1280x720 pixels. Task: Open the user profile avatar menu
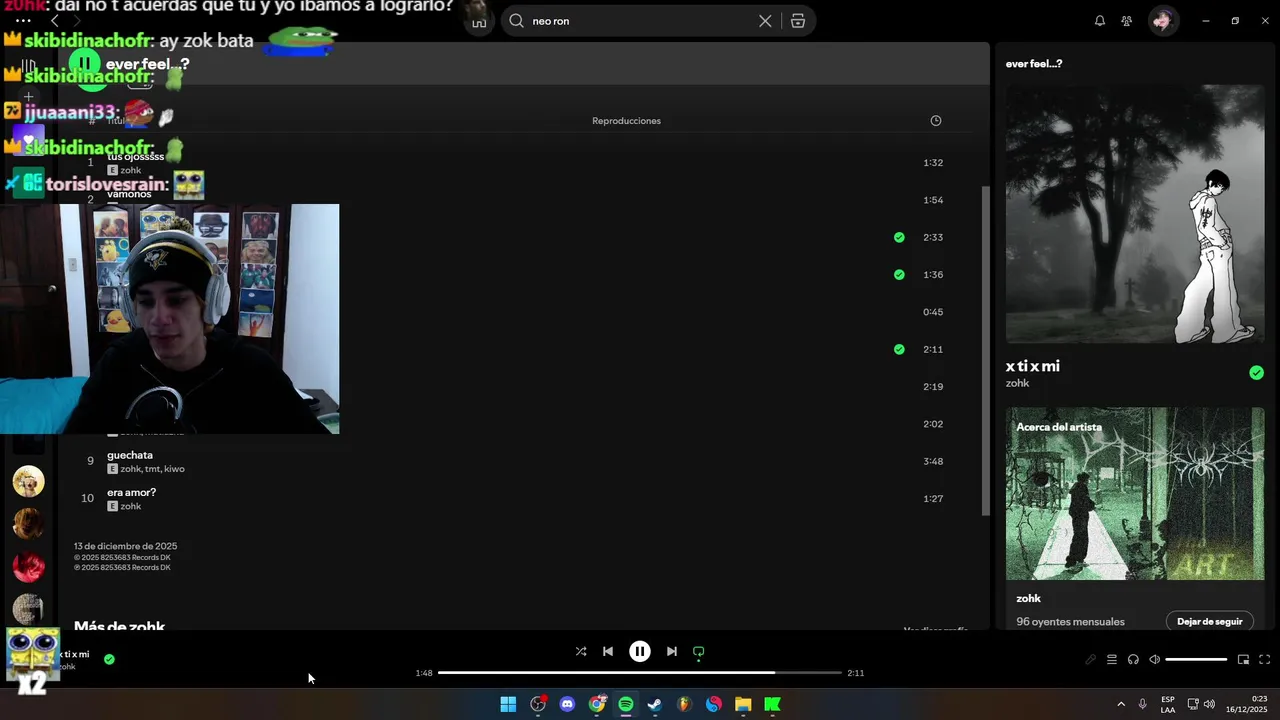pyautogui.click(x=1163, y=21)
